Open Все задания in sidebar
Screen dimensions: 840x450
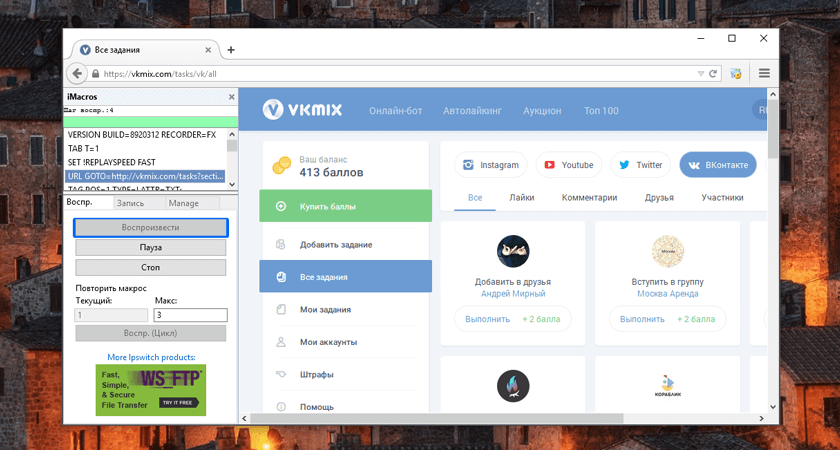346,276
